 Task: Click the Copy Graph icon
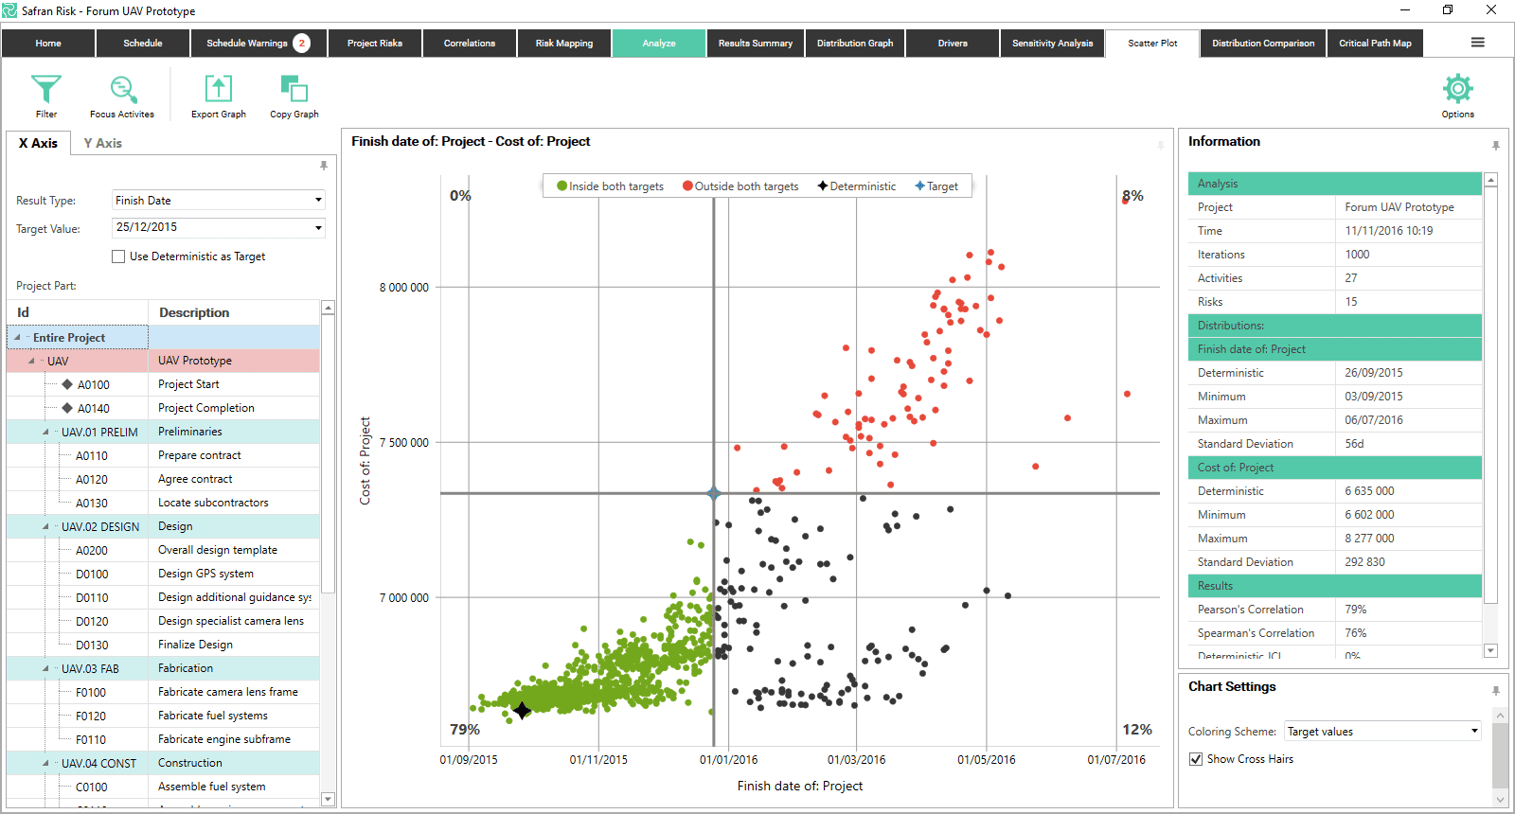click(294, 90)
